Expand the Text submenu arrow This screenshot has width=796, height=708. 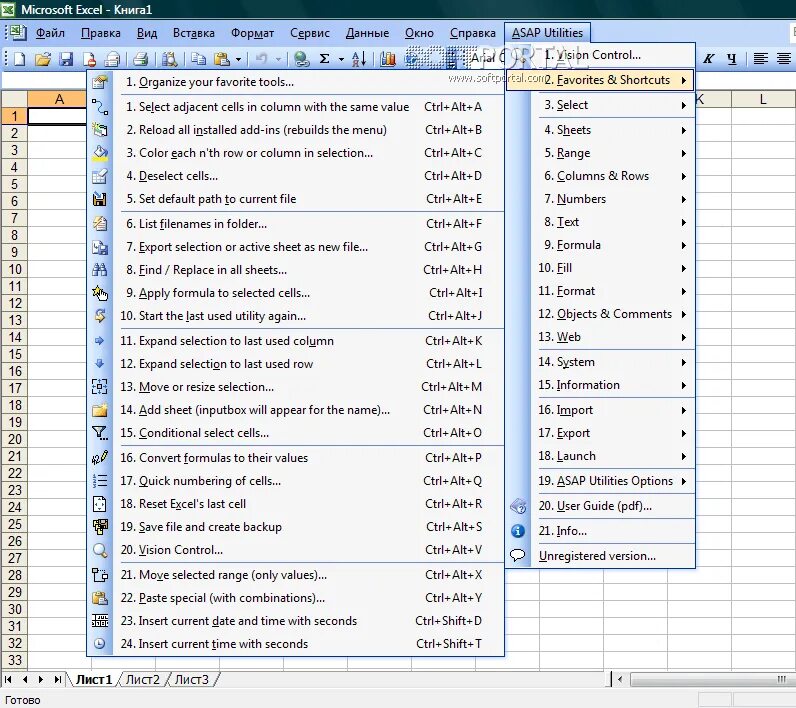(684, 222)
